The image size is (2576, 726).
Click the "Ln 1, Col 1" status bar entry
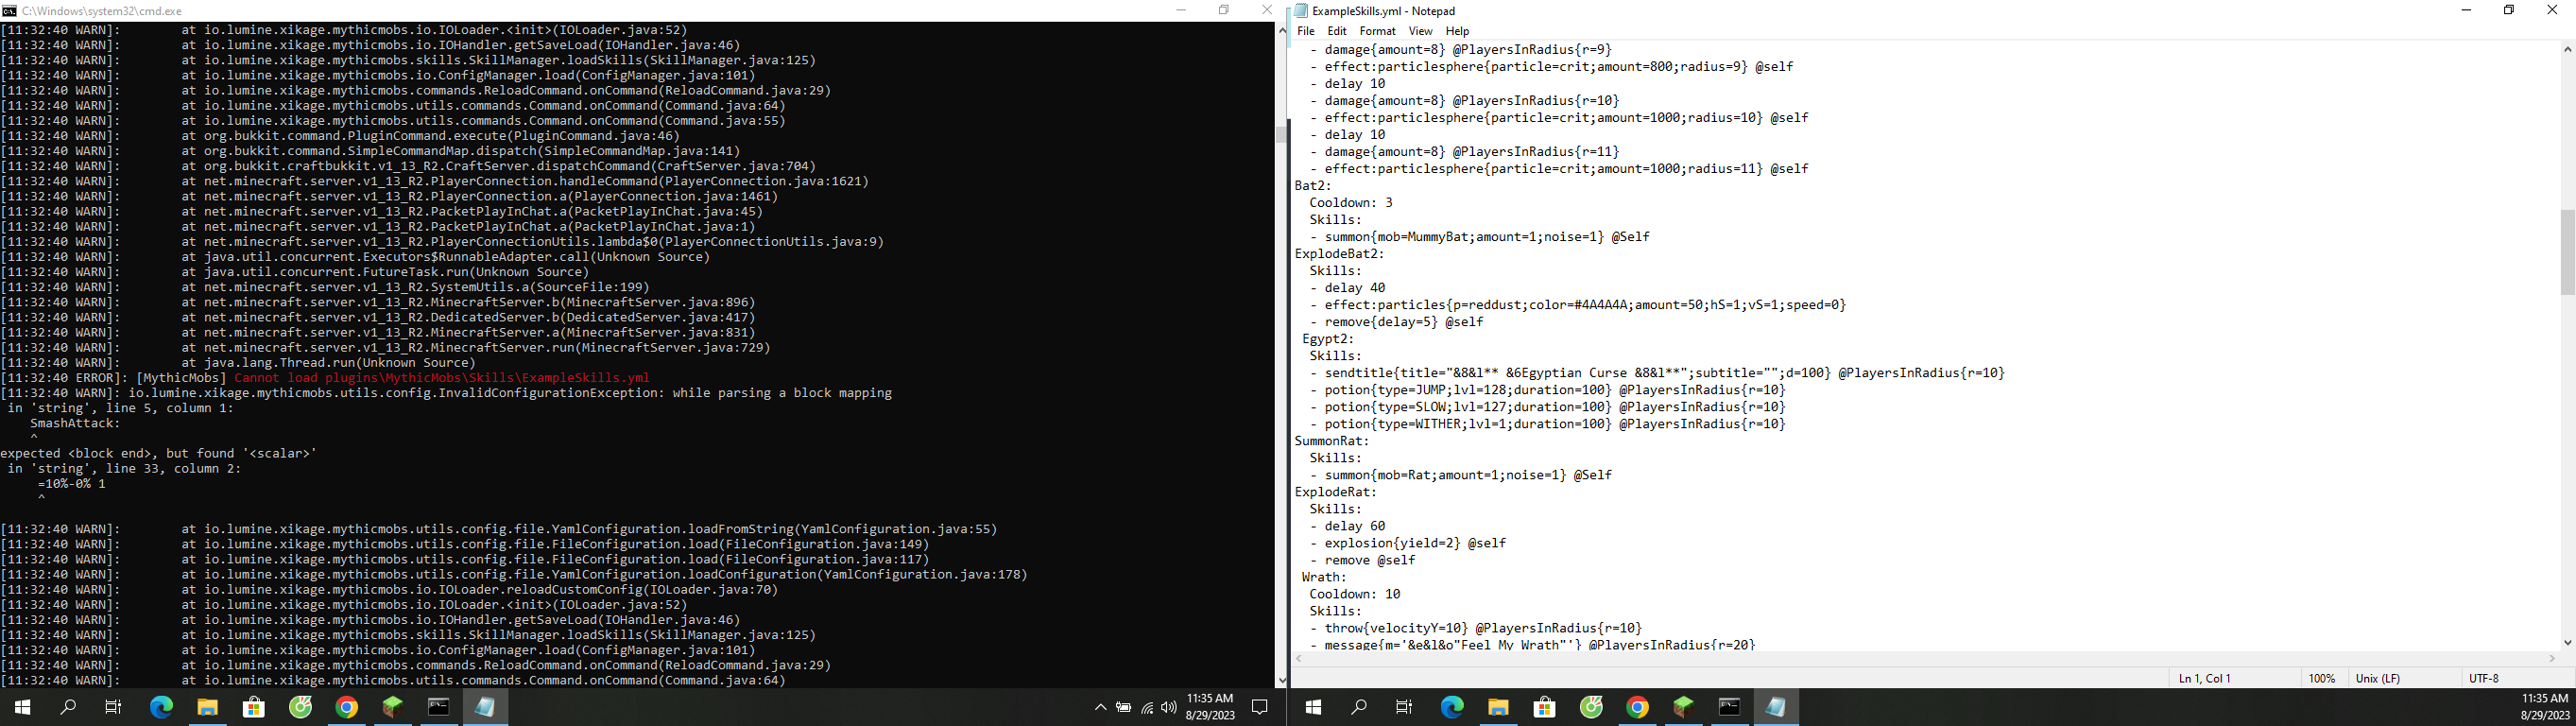[2204, 678]
